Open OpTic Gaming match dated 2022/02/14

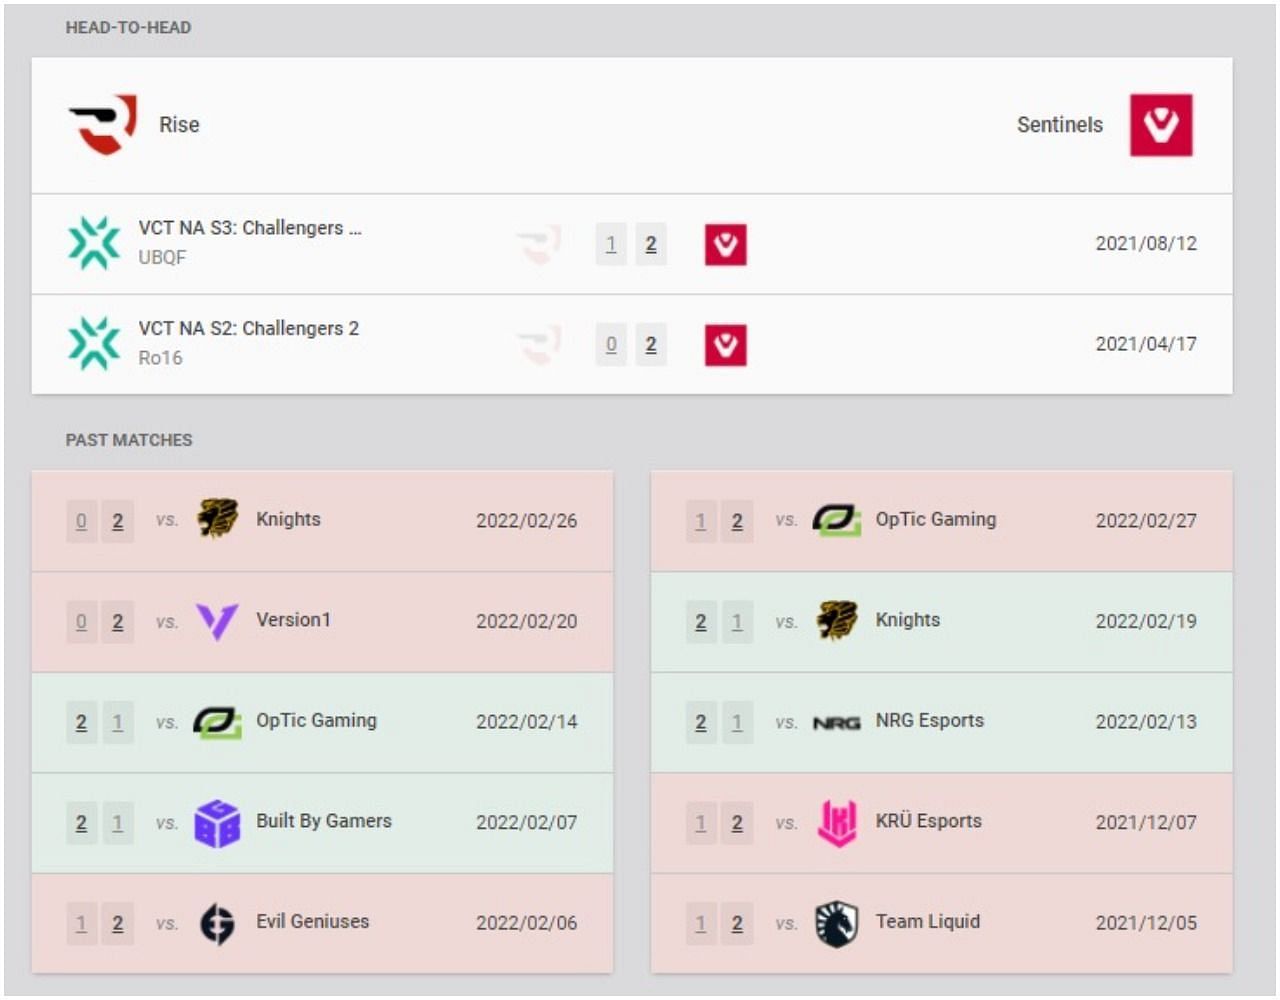[322, 722]
